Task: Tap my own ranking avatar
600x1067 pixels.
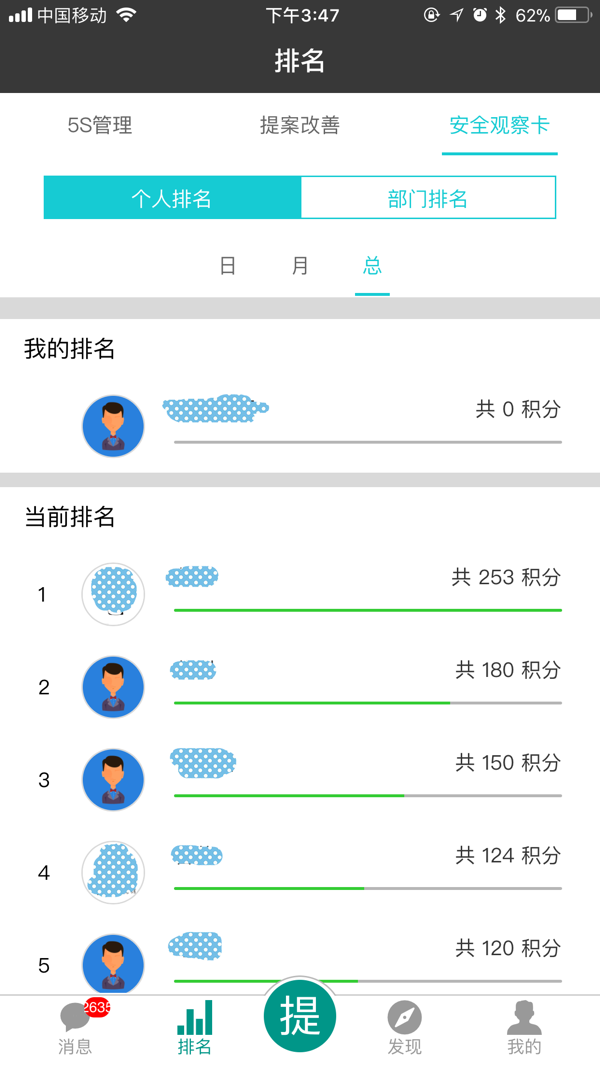Action: pos(113,426)
